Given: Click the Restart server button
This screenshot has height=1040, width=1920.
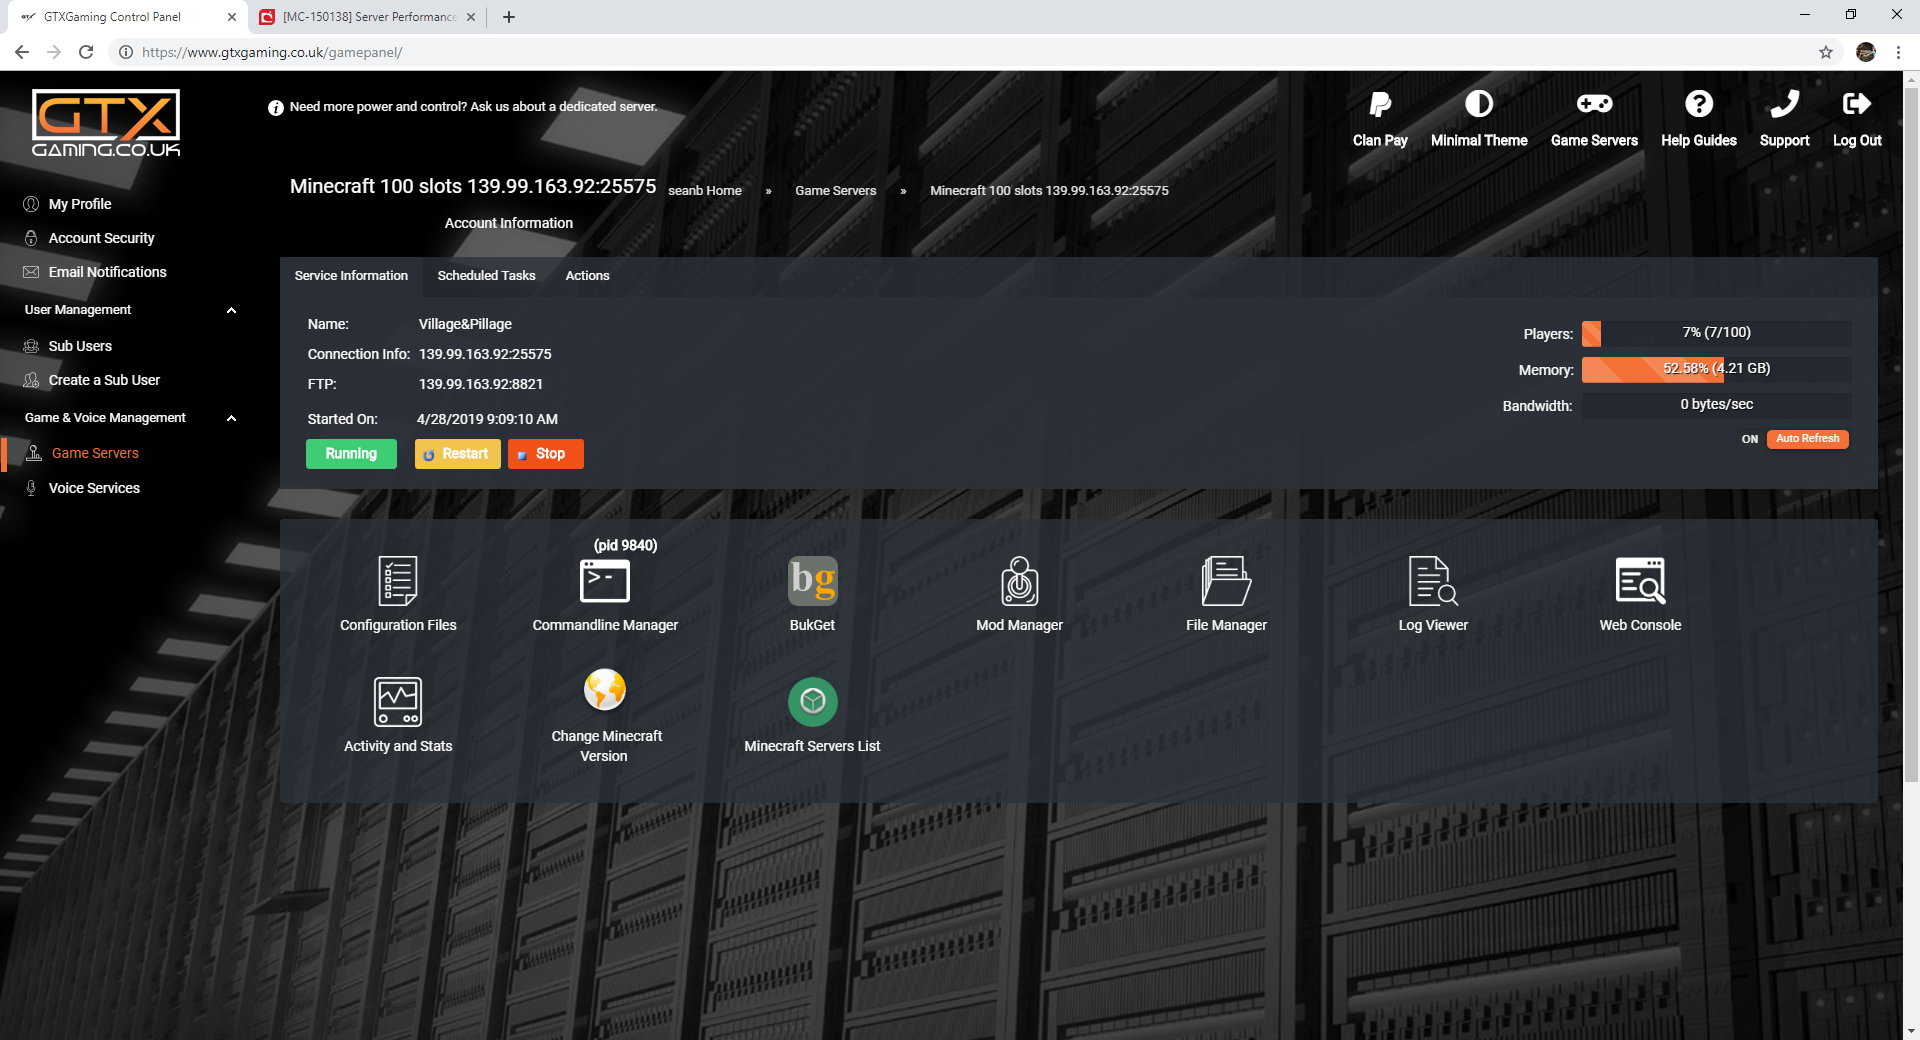Looking at the screenshot, I should [x=457, y=454].
